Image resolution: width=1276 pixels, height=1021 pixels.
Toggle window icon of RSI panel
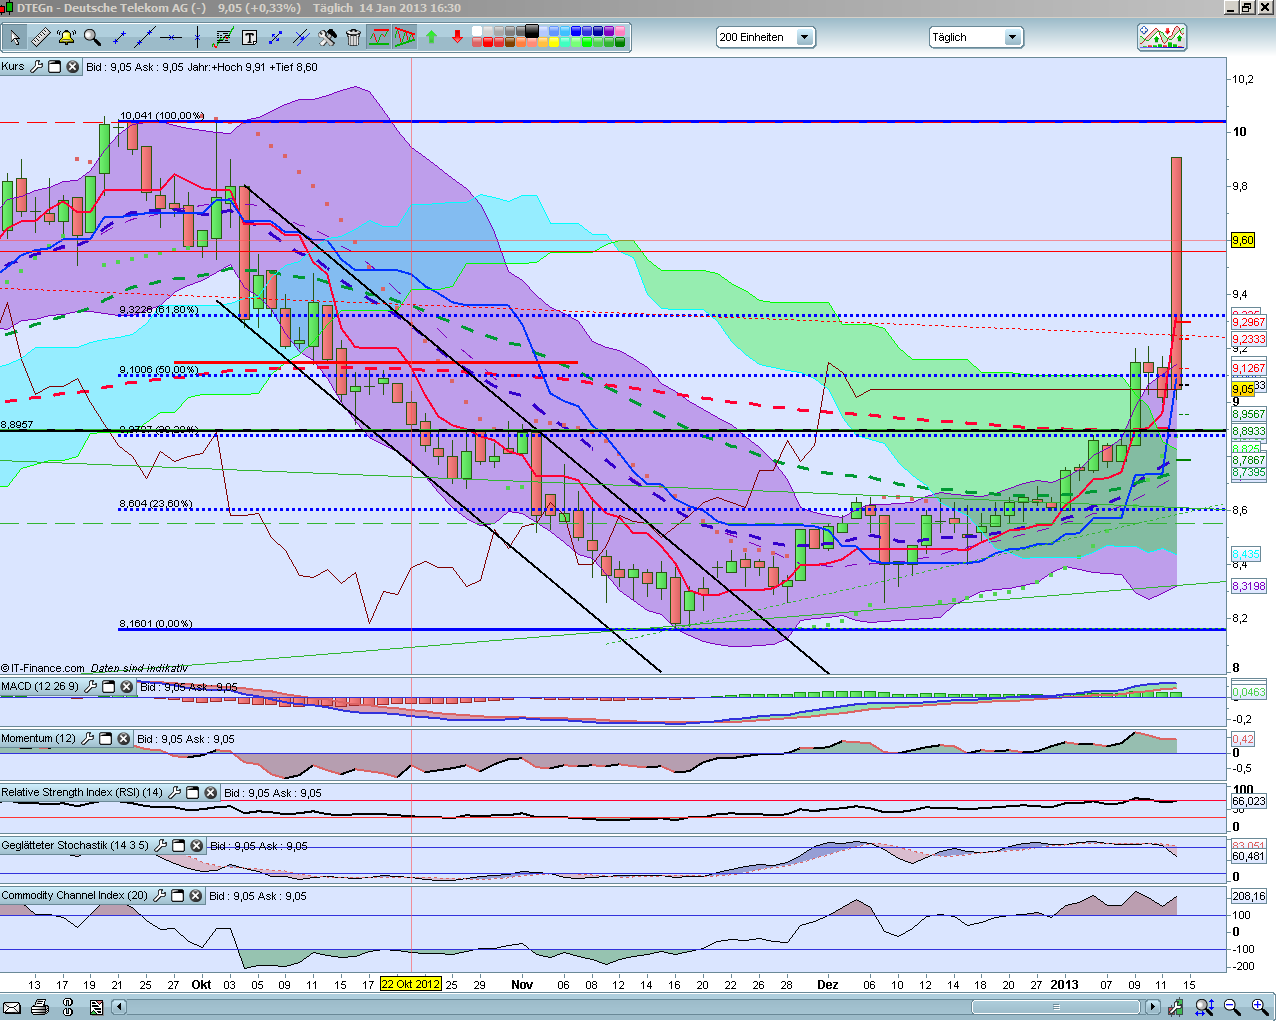[193, 793]
